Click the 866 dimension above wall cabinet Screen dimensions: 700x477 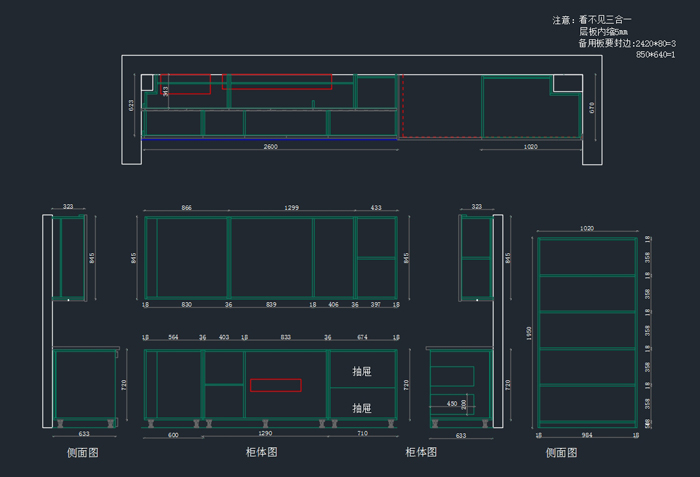187,208
